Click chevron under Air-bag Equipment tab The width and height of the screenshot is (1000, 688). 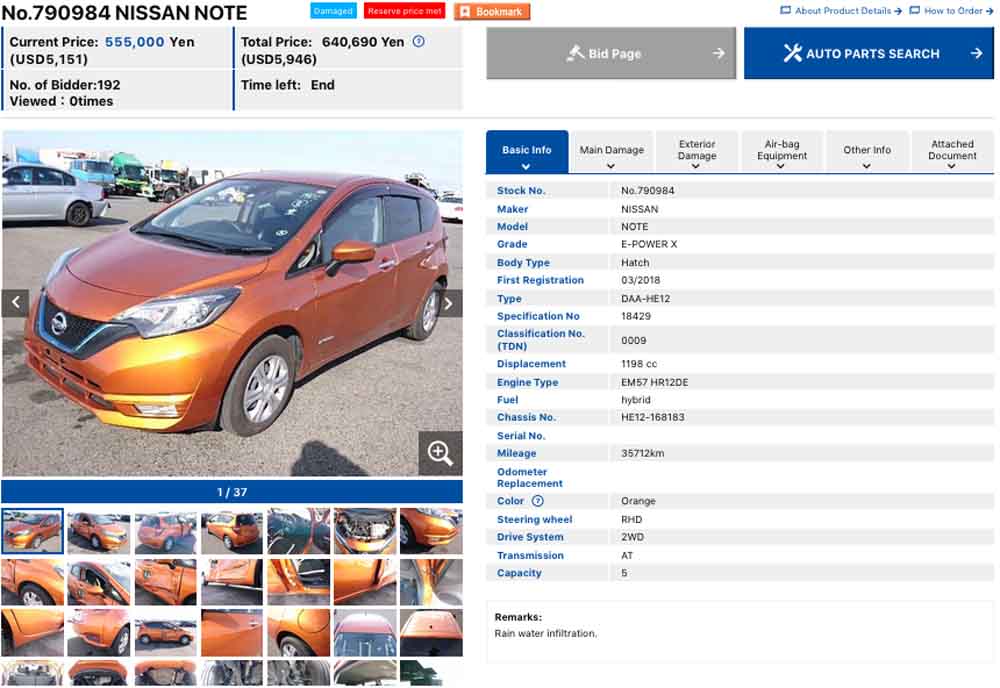(781, 166)
